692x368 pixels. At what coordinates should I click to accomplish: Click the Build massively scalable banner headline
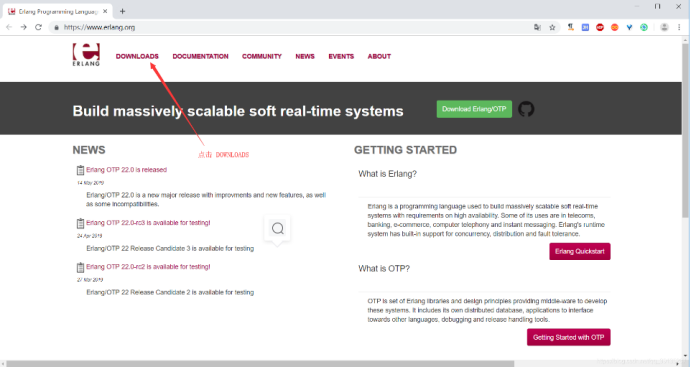[238, 111]
